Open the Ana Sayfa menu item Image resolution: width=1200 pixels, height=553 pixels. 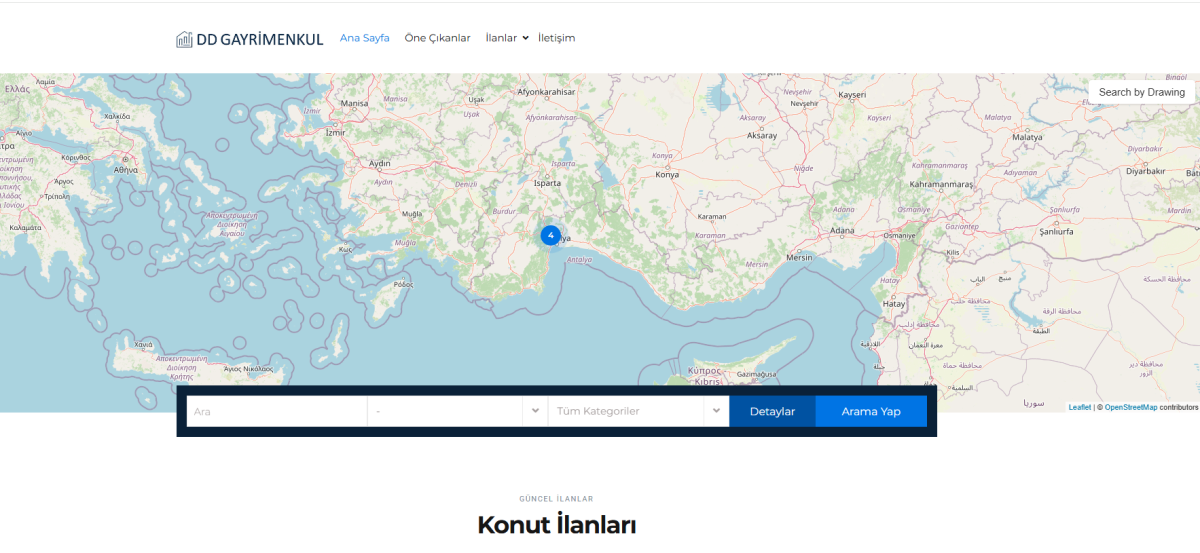[x=364, y=38]
